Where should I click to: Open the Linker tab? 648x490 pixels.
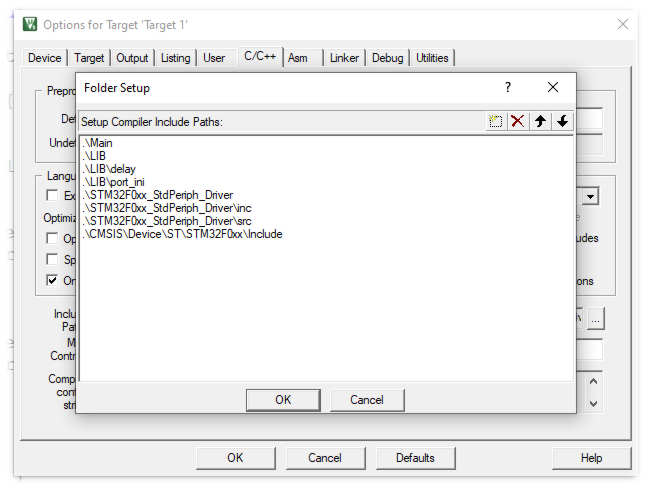coord(344,58)
